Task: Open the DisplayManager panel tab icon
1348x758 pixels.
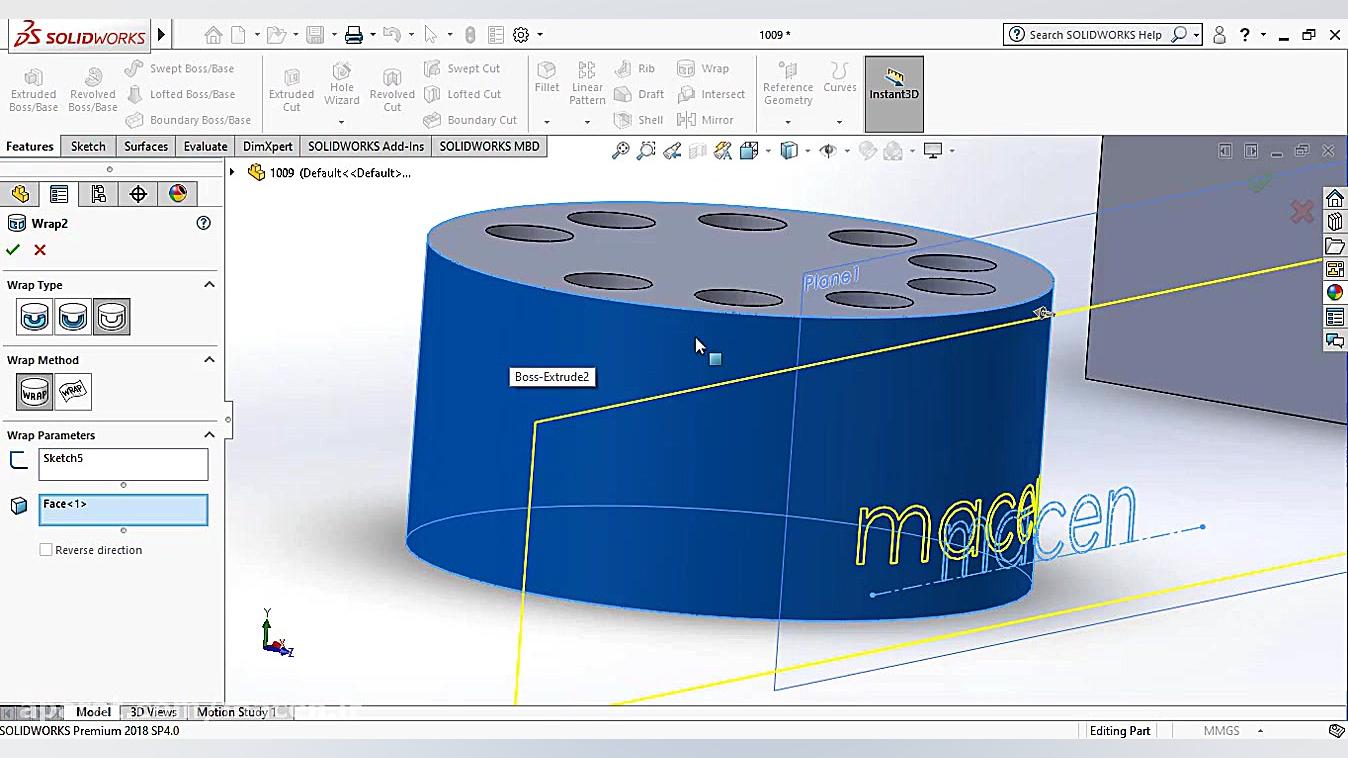Action: [177, 194]
